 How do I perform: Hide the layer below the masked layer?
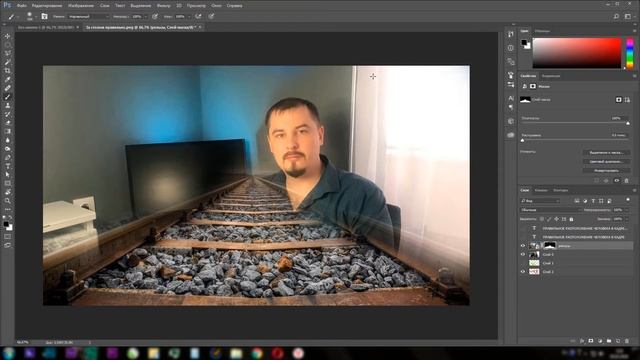click(x=523, y=254)
